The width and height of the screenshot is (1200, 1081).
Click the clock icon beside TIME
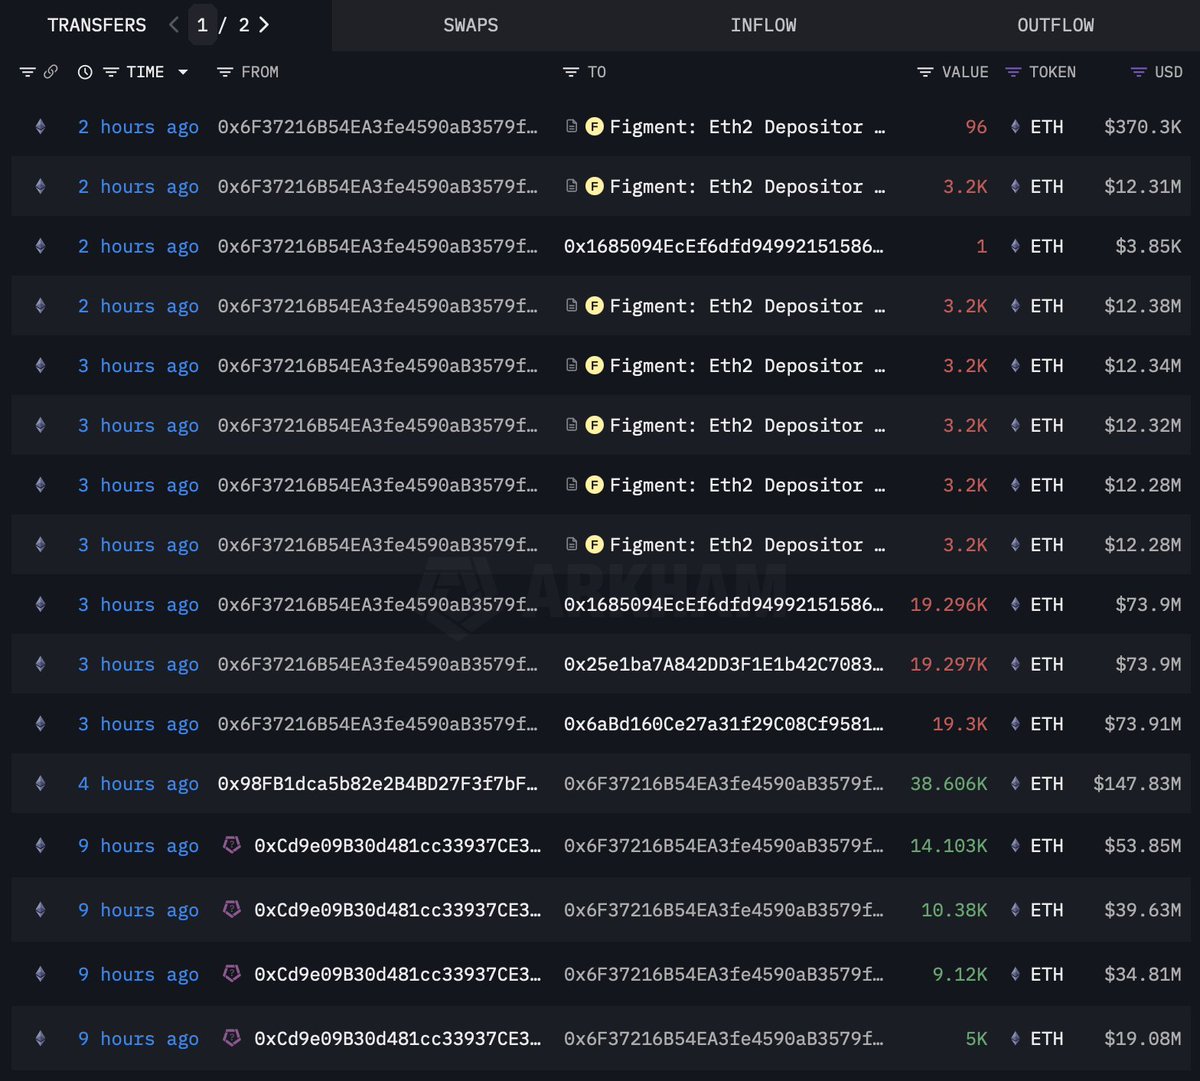coord(85,72)
